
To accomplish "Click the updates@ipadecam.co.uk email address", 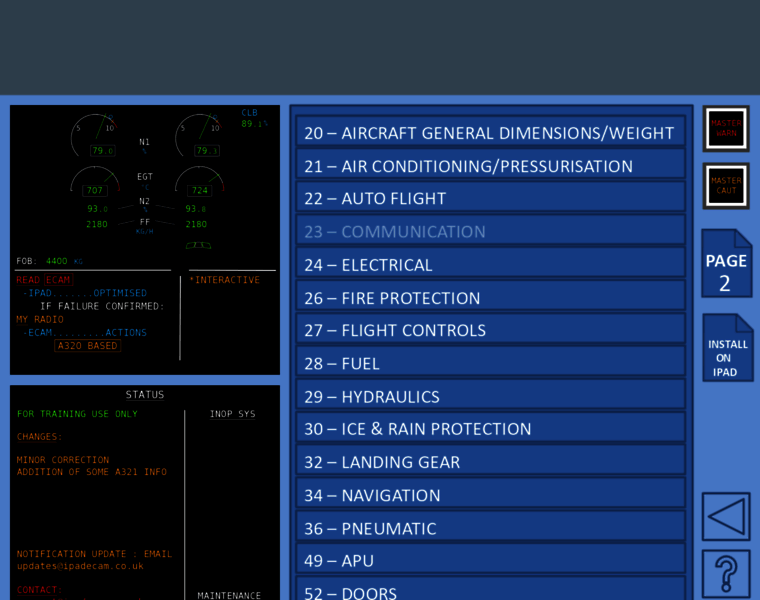I will (80, 566).
